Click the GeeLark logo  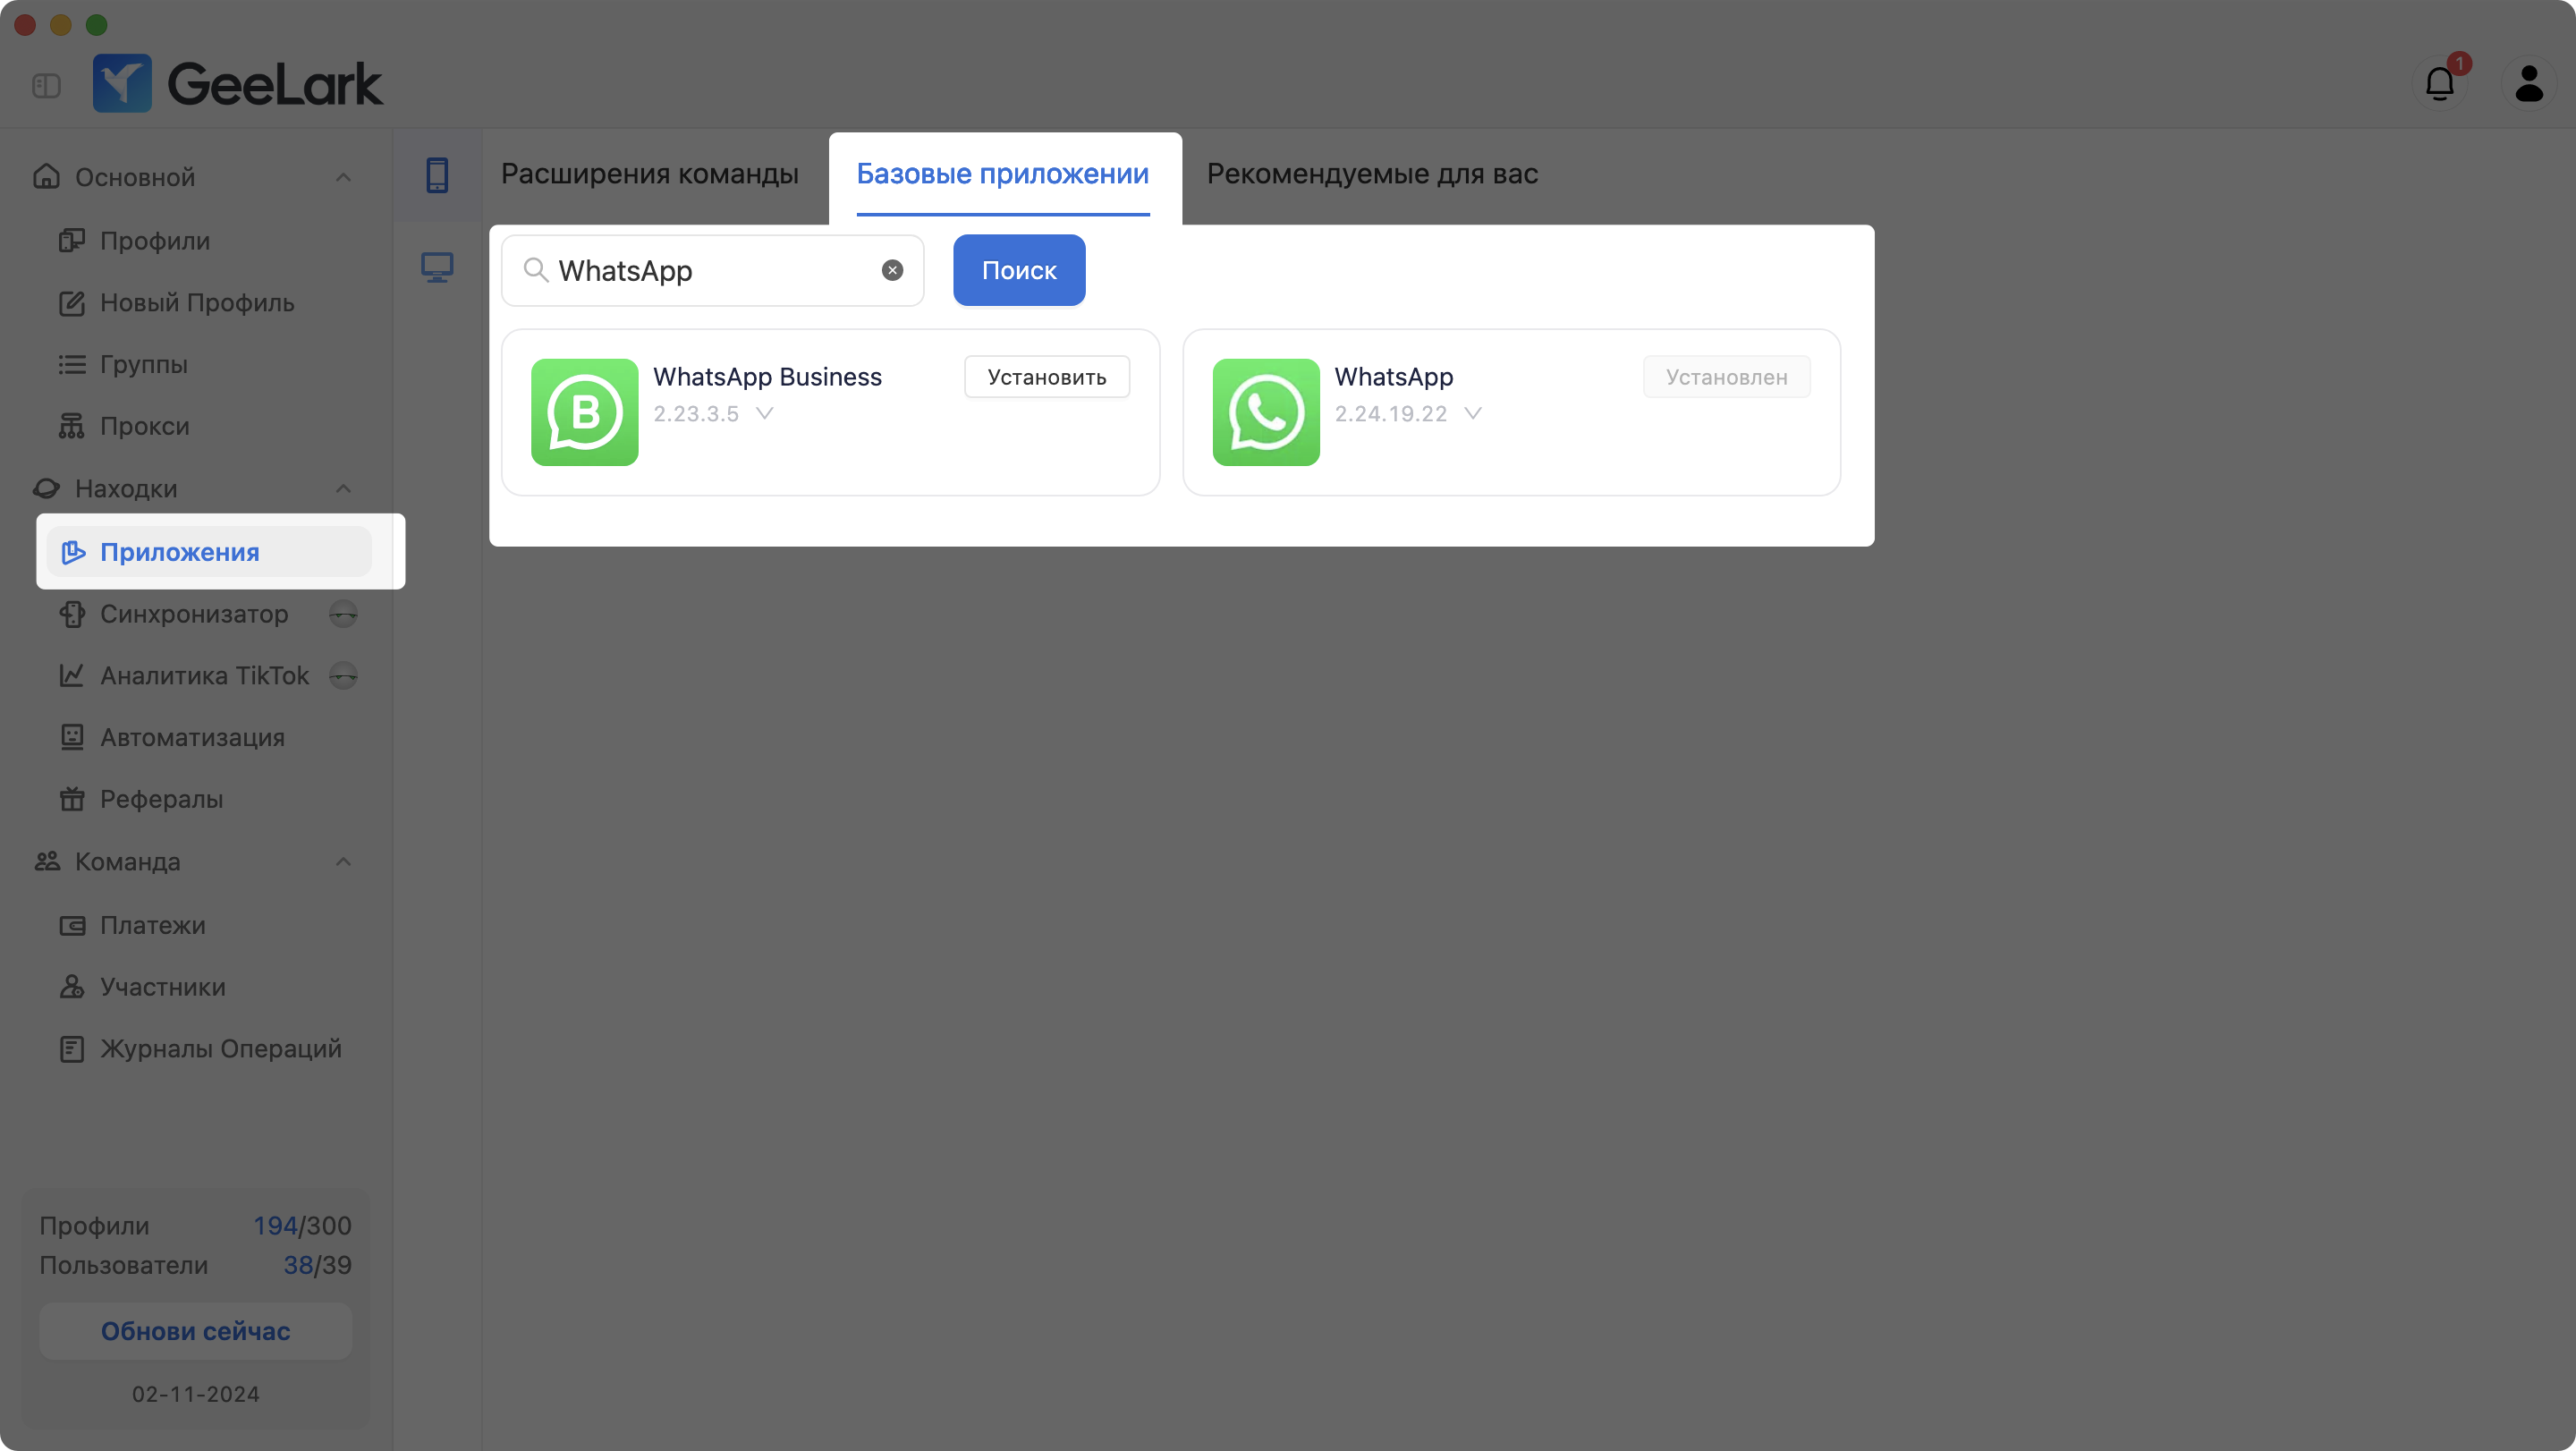pyautogui.click(x=238, y=83)
